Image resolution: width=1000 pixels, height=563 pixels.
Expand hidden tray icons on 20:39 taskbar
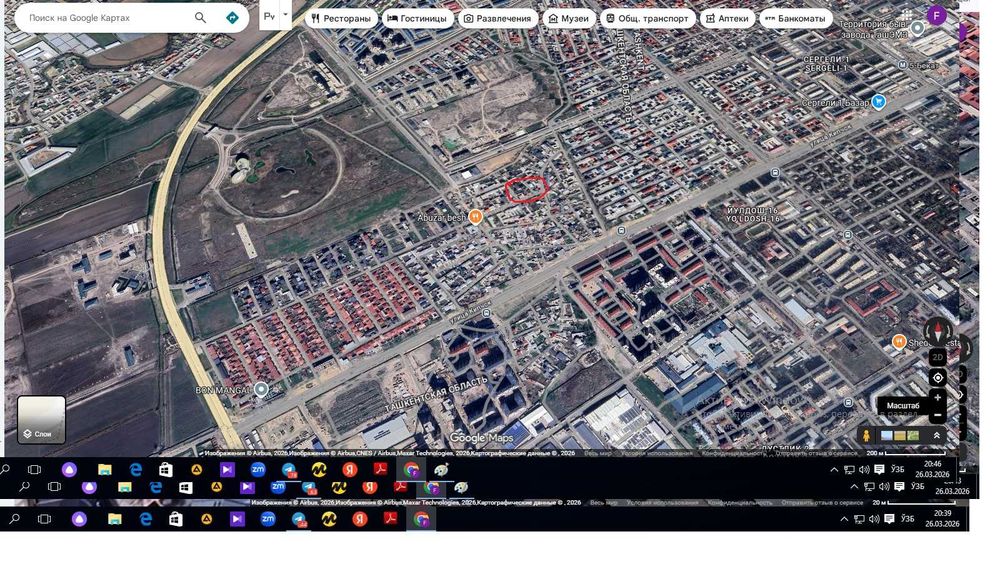tap(844, 519)
